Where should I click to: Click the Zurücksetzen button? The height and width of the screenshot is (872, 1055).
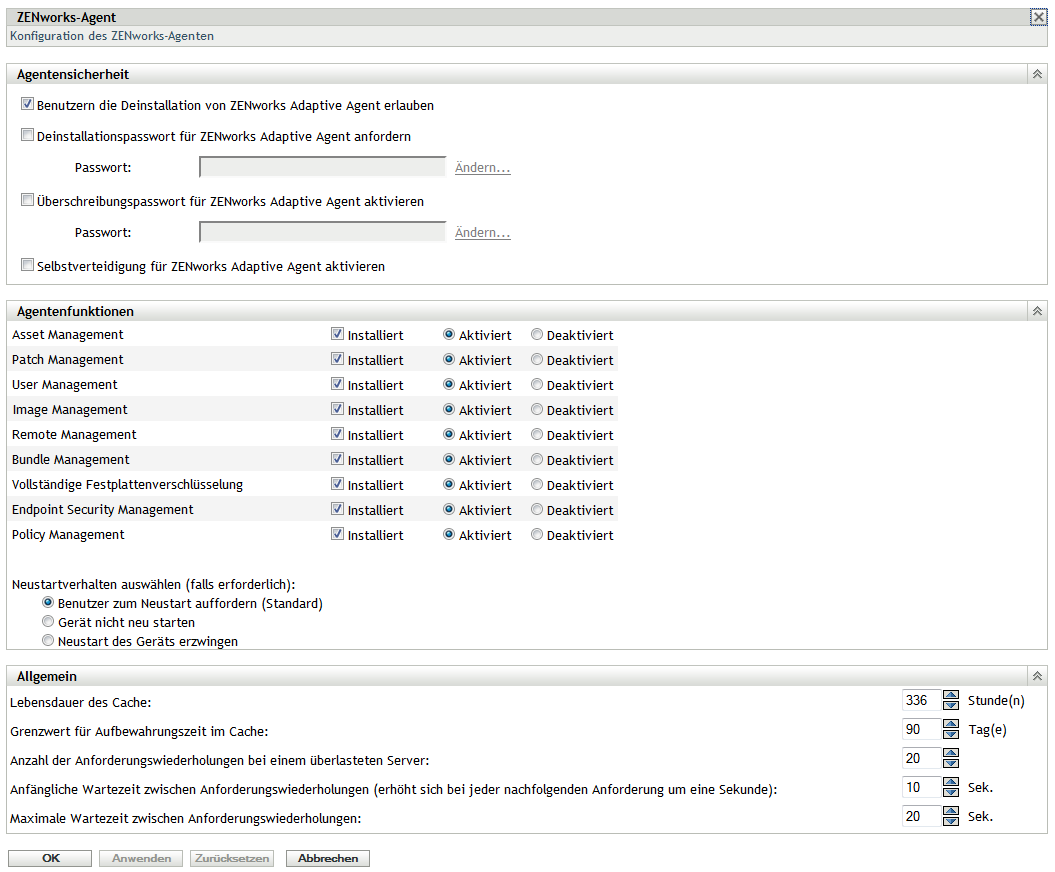[231, 858]
